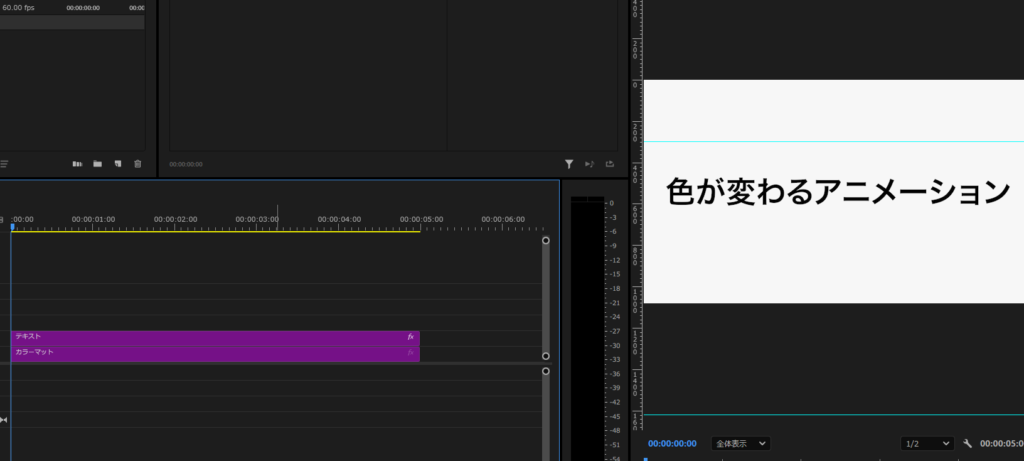Click the blue 00:00:00:00 playhead timecode
Image resolution: width=1024 pixels, height=461 pixels.
pos(672,443)
